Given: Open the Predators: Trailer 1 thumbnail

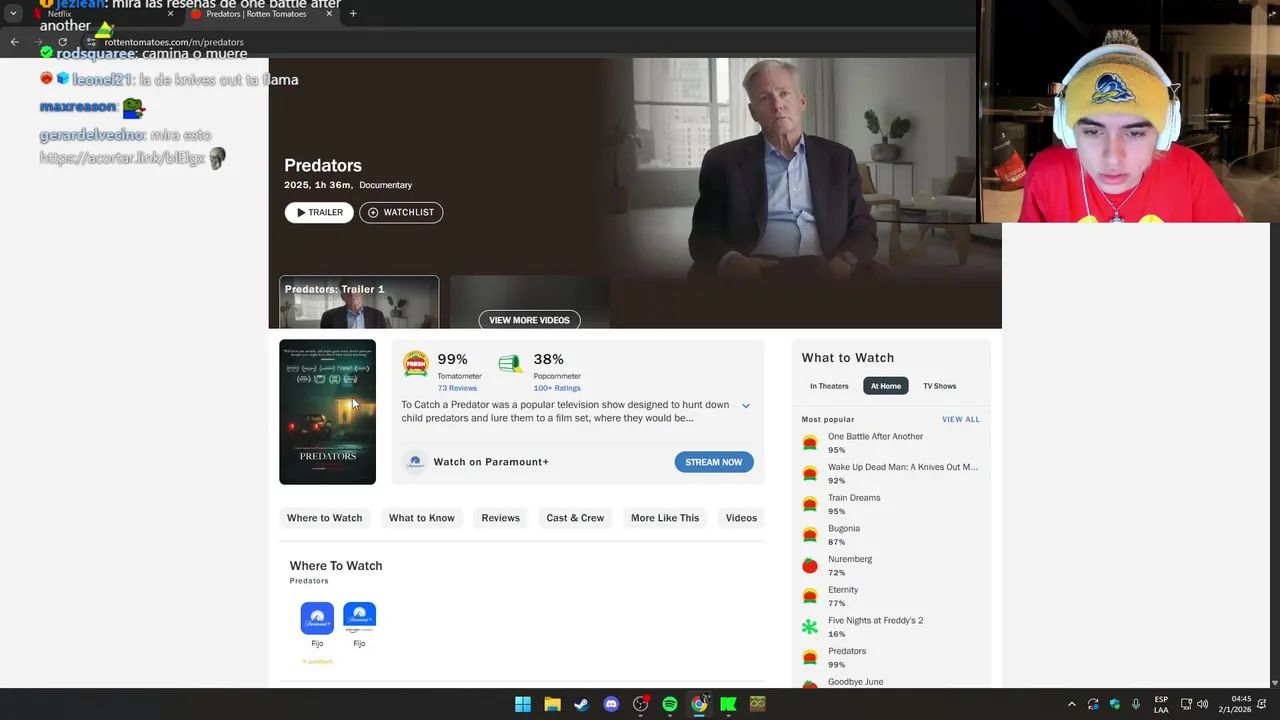Looking at the screenshot, I should pyautogui.click(x=359, y=302).
